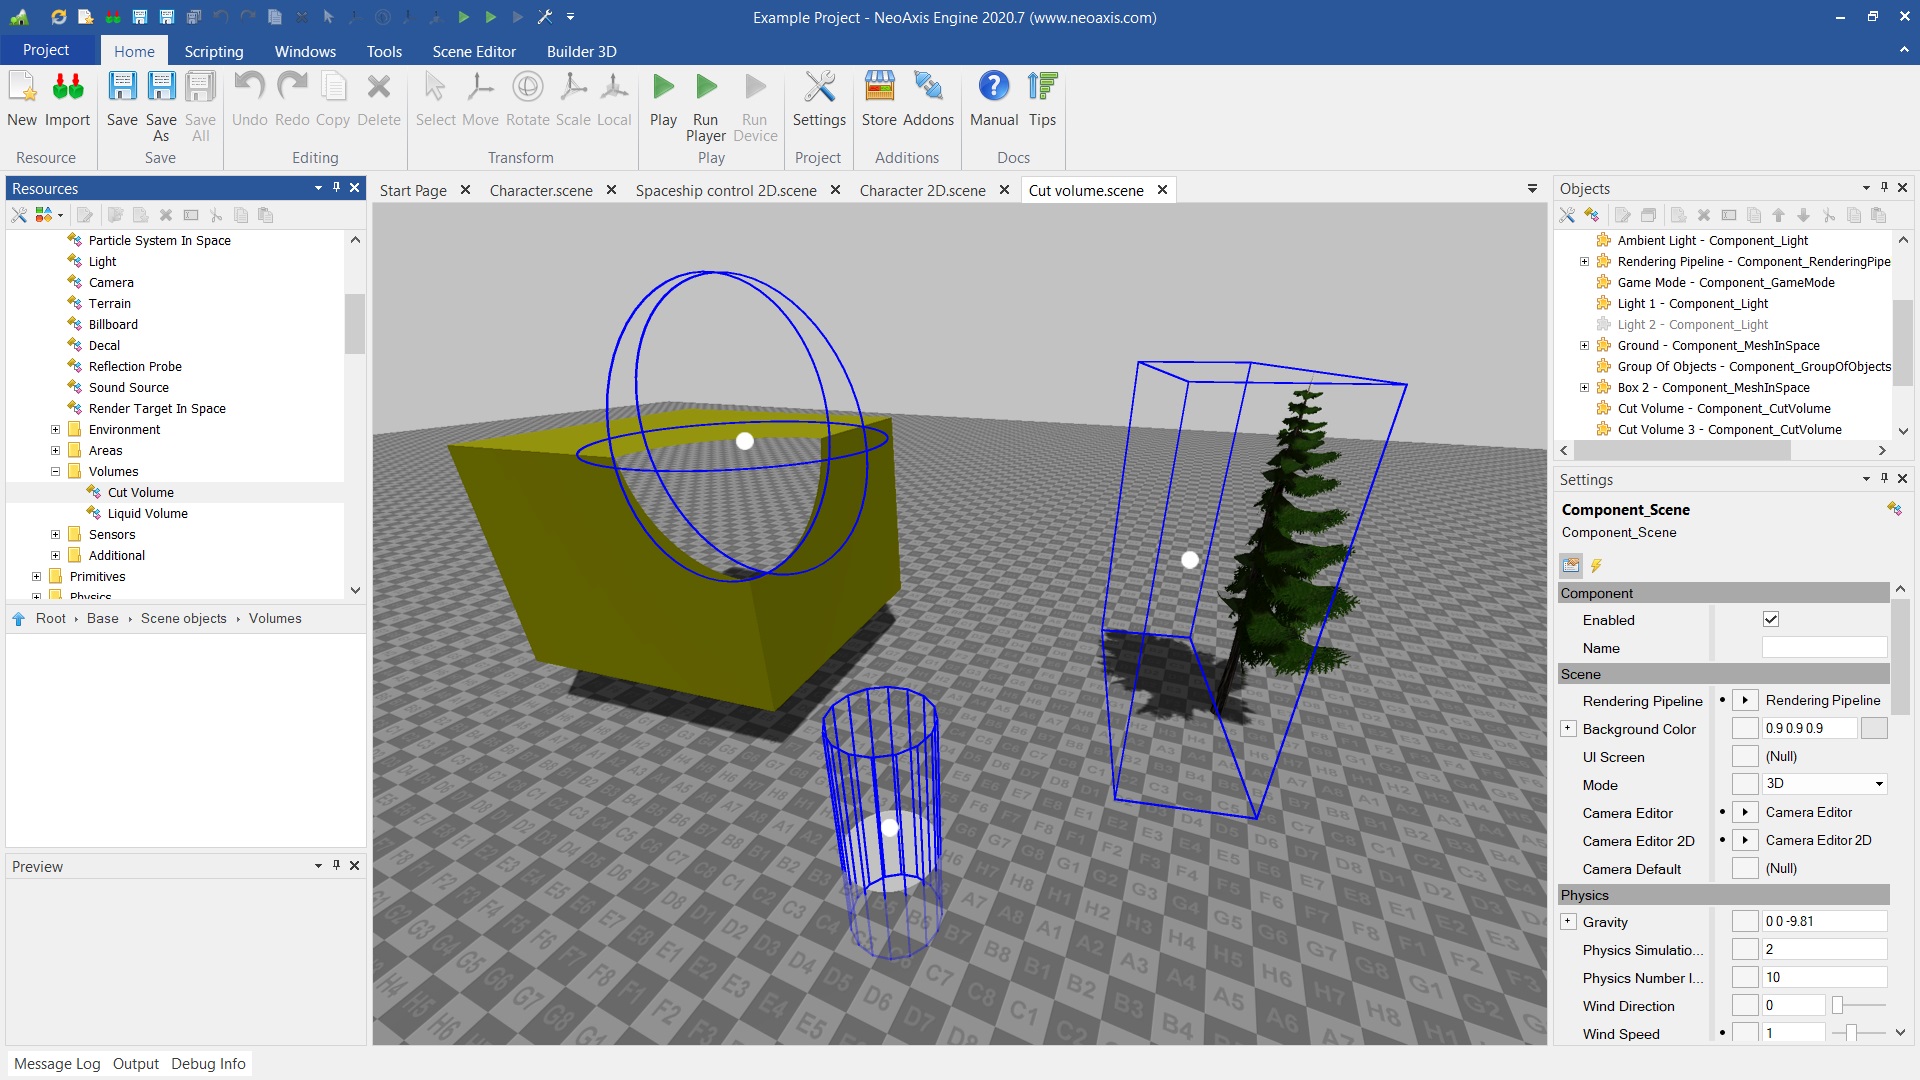The height and width of the screenshot is (1080, 1920).
Task: Click the Message Log button
Action: click(x=57, y=1064)
